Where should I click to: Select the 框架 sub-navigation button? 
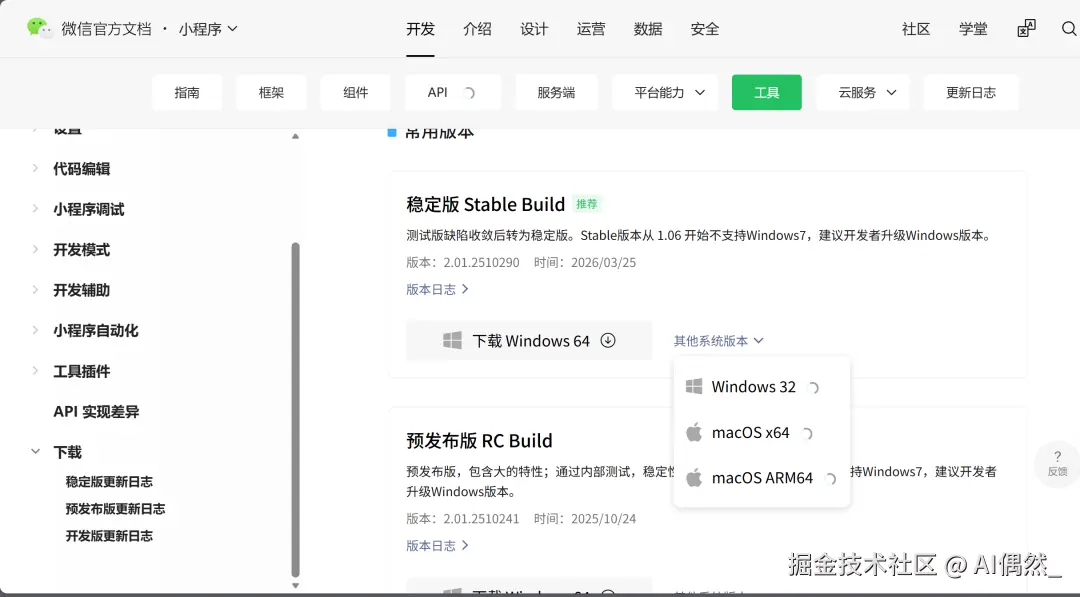[271, 92]
